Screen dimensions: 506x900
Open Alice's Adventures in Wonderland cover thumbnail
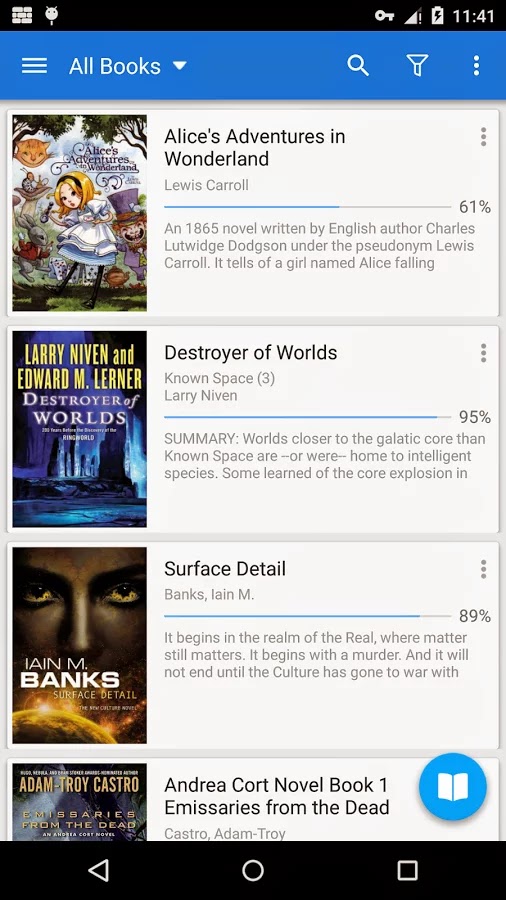pyautogui.click(x=80, y=213)
